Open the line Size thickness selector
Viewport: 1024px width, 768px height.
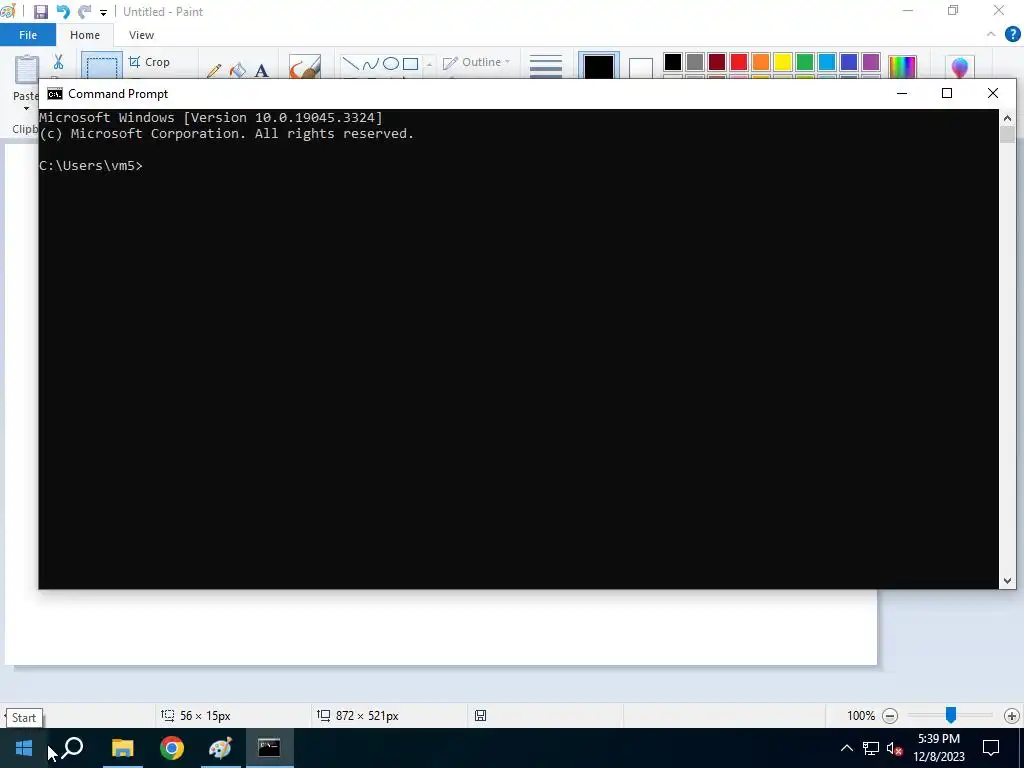pyautogui.click(x=546, y=67)
